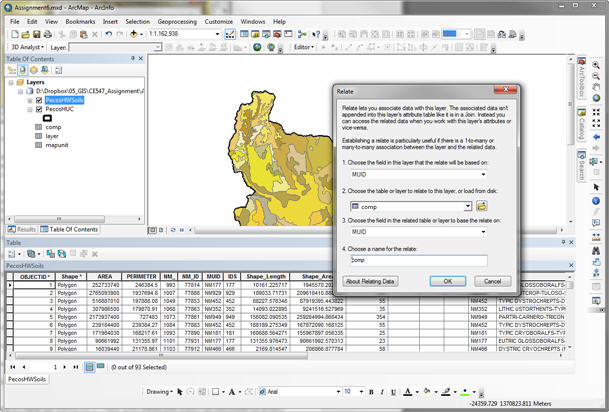Image resolution: width=609 pixels, height=412 pixels.
Task: Click the Browse folder icon in Relate dialog
Action: point(482,206)
